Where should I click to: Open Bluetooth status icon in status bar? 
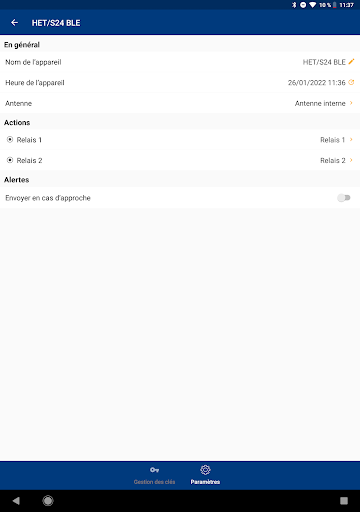(x=294, y=5)
